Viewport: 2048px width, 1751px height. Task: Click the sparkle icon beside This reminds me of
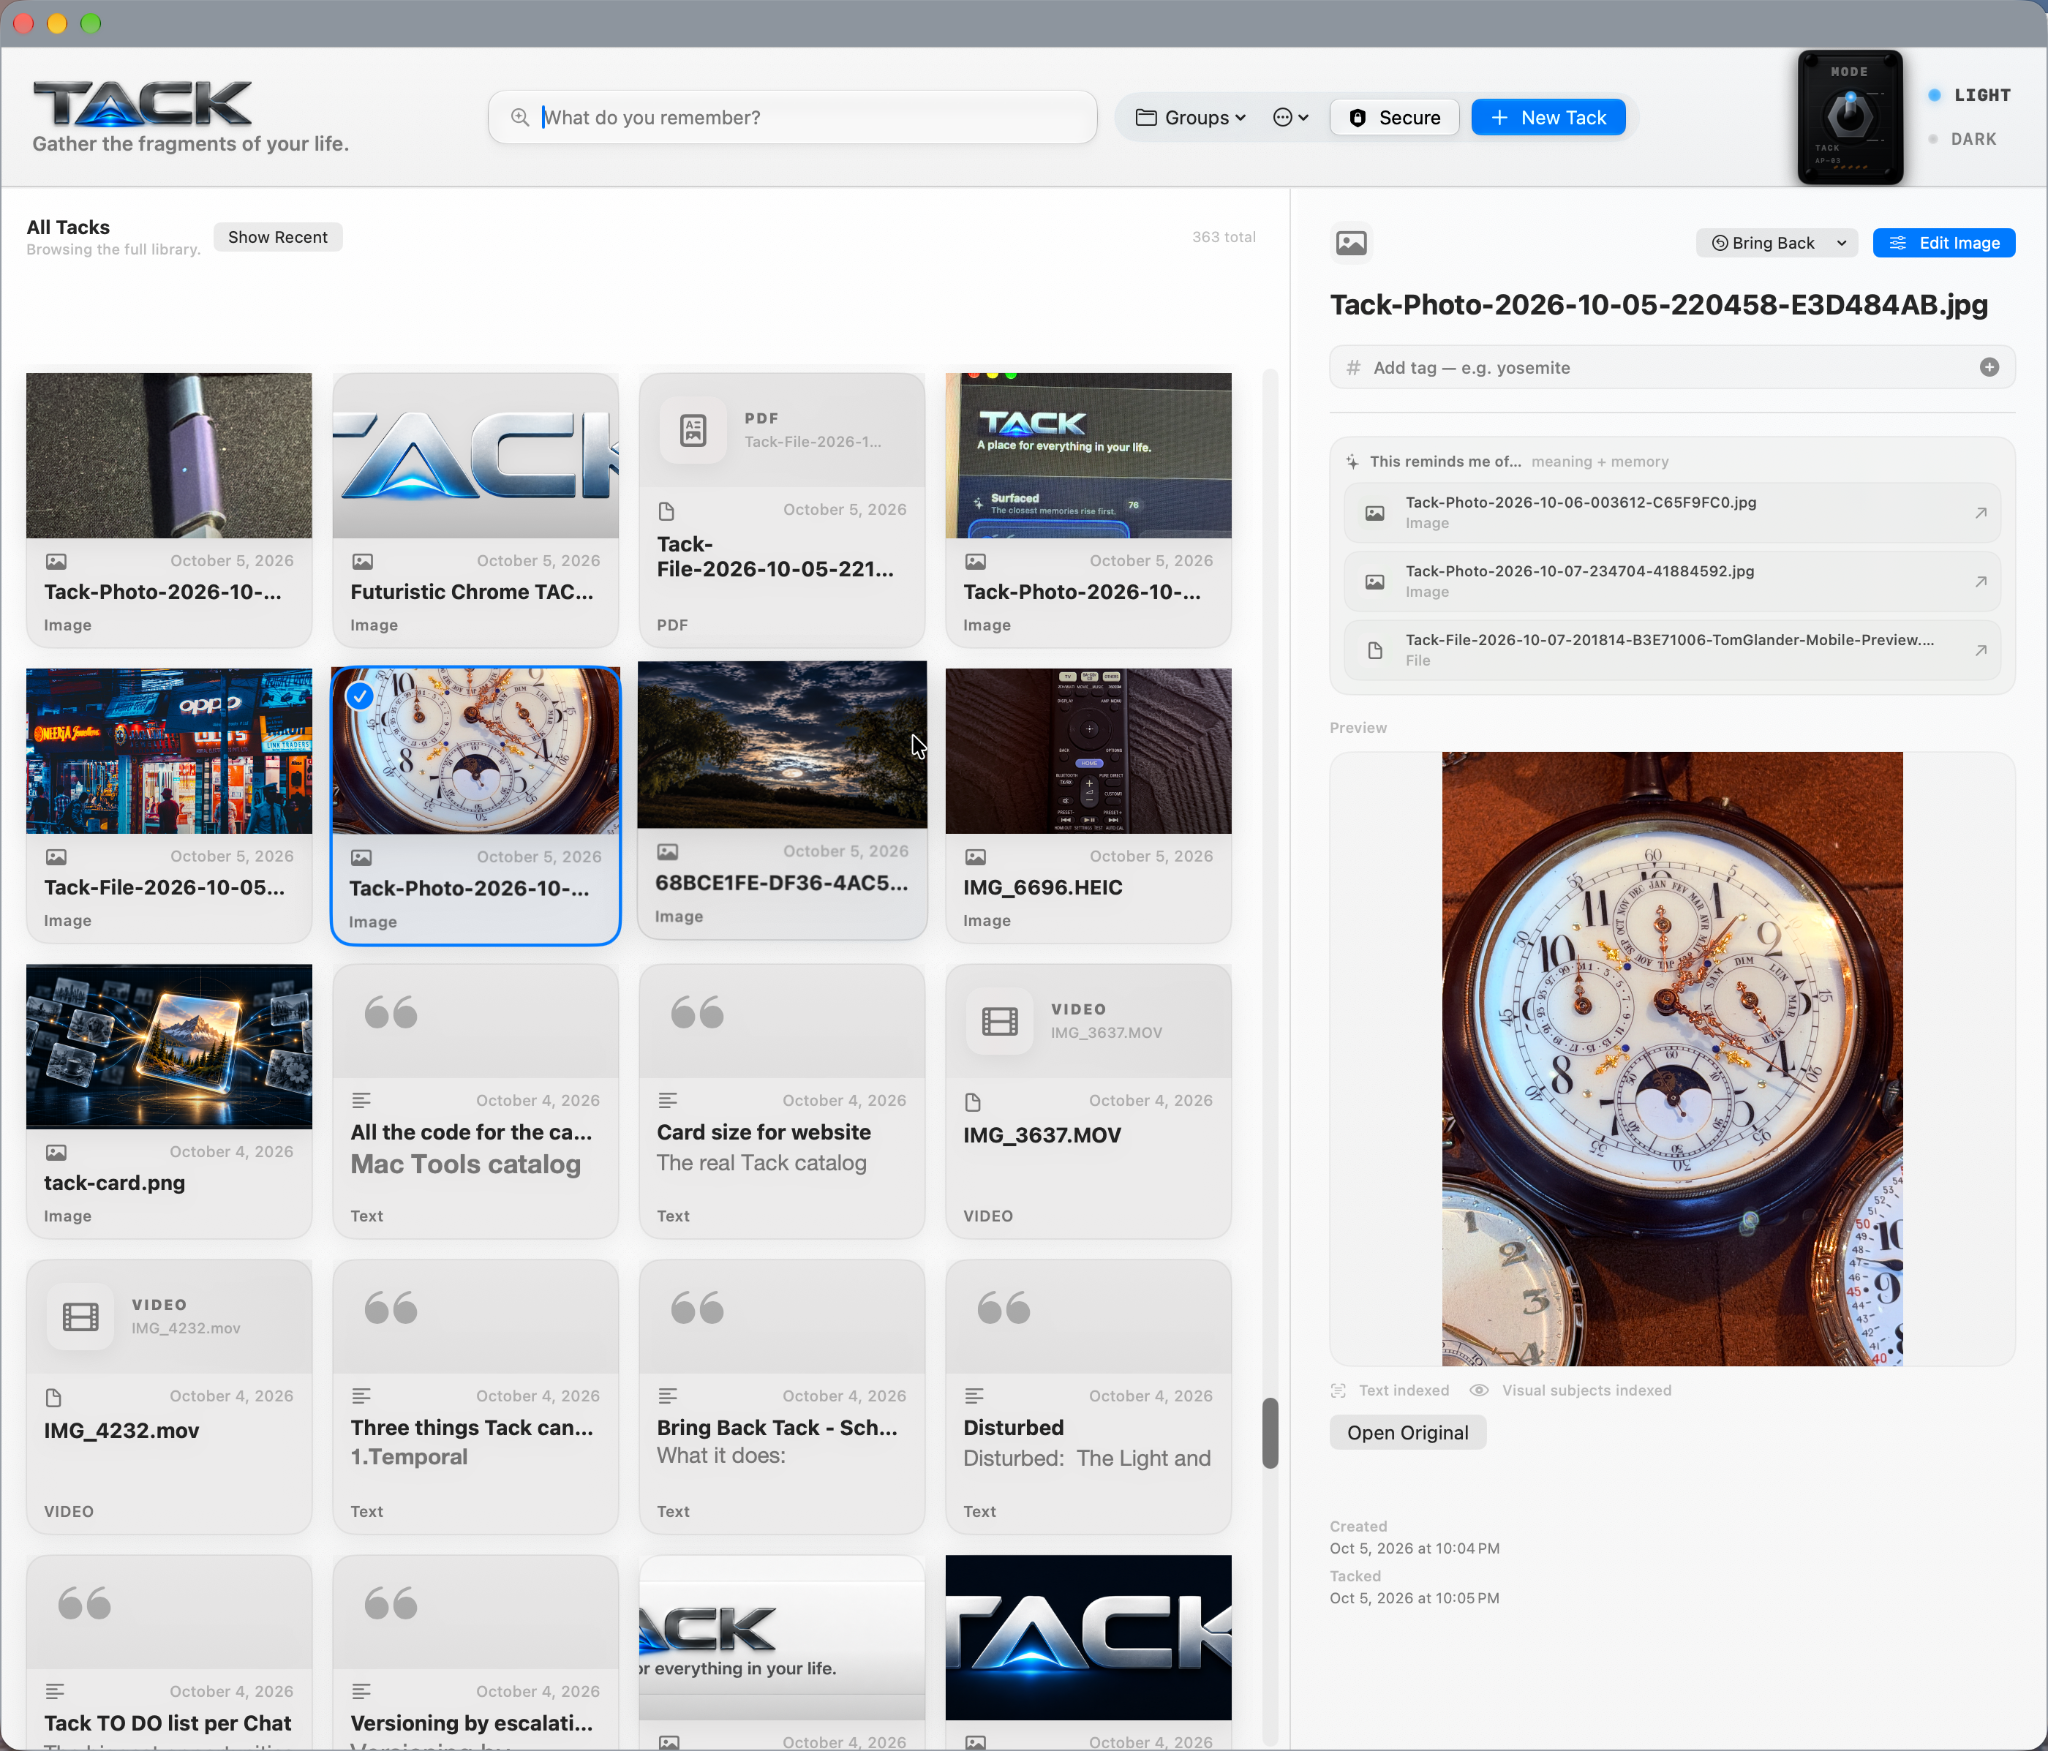pyautogui.click(x=1352, y=462)
